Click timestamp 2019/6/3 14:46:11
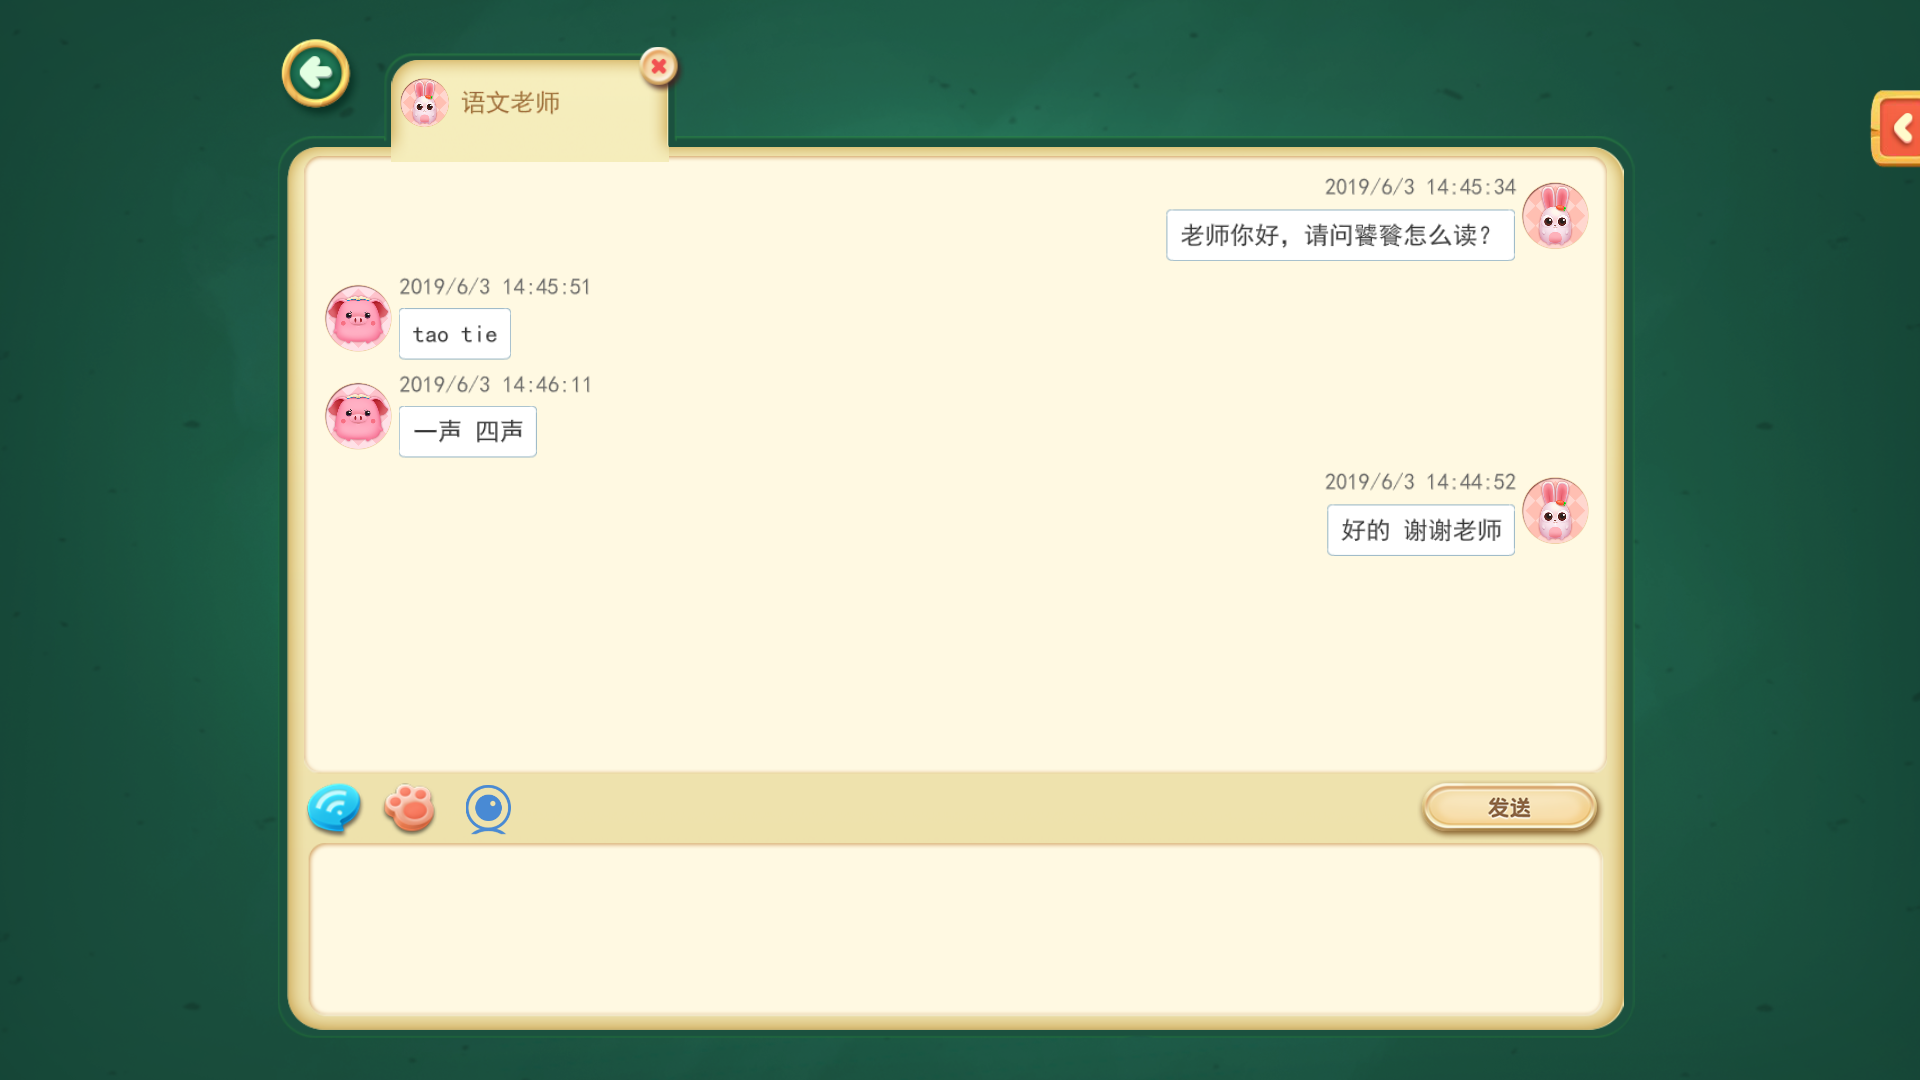The image size is (1920, 1080). click(495, 385)
